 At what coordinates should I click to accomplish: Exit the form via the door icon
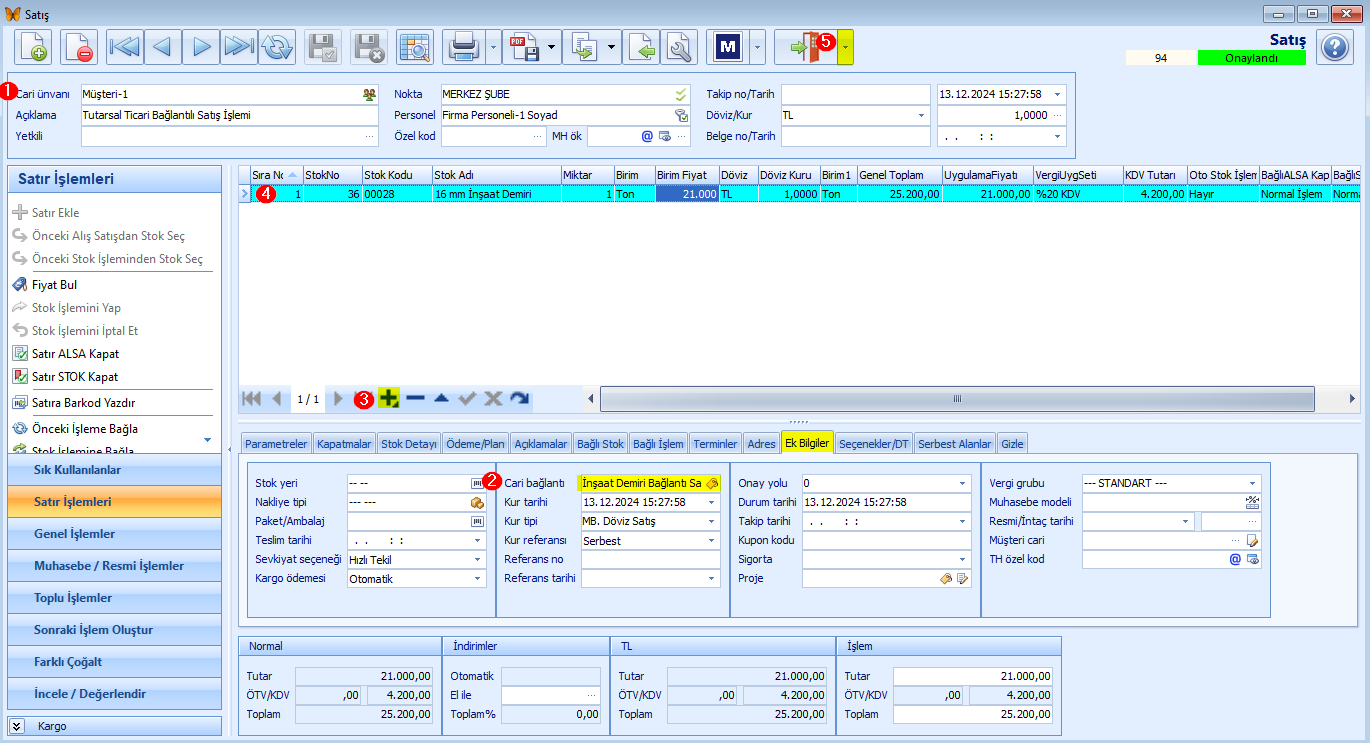pos(806,47)
